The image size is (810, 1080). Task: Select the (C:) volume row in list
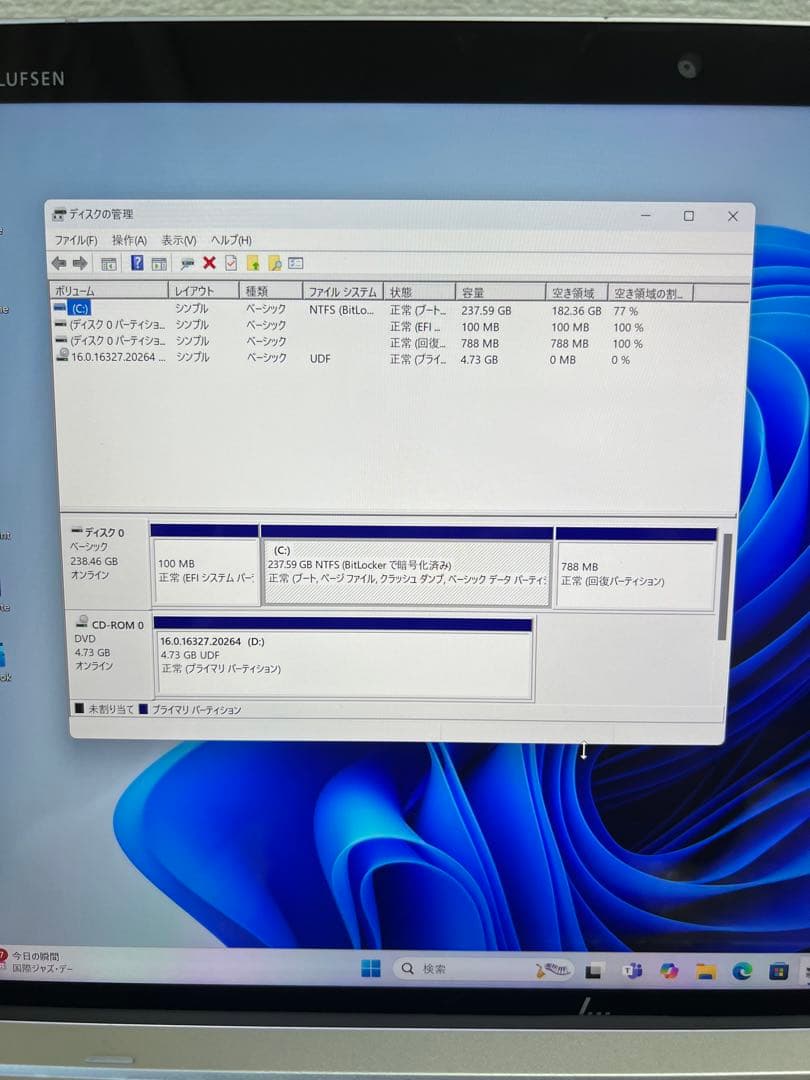point(80,309)
